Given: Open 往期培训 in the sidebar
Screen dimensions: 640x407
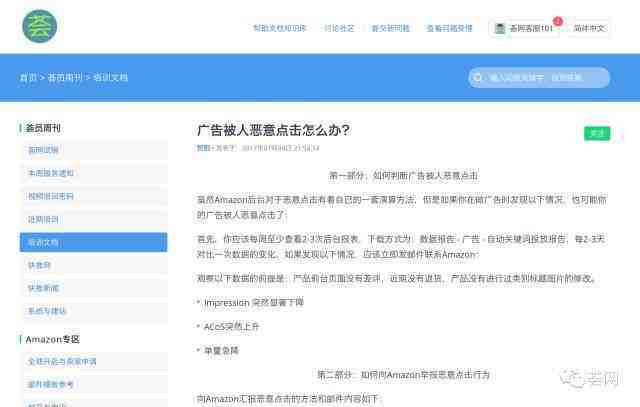Looking at the screenshot, I should click(x=93, y=219).
